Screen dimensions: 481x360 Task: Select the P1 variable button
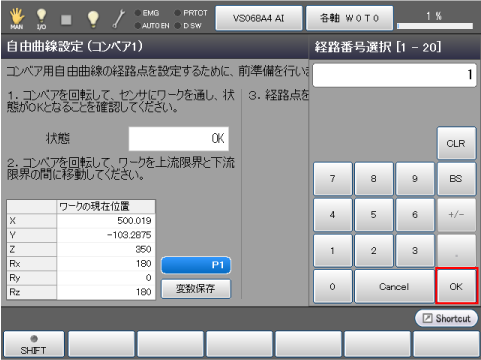coord(196,265)
